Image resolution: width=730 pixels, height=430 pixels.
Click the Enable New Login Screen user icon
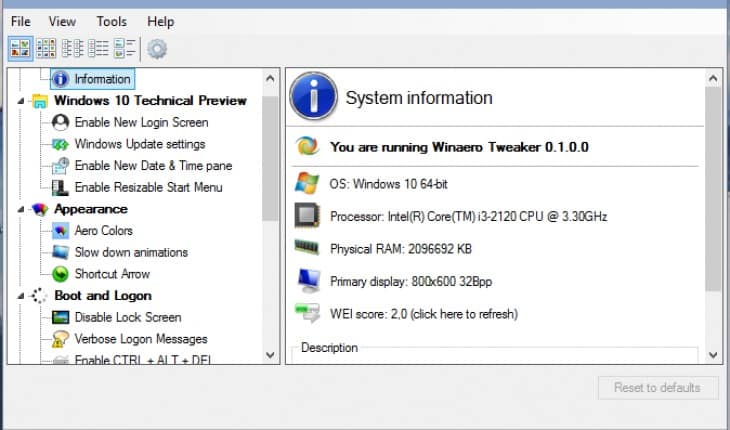pos(61,122)
